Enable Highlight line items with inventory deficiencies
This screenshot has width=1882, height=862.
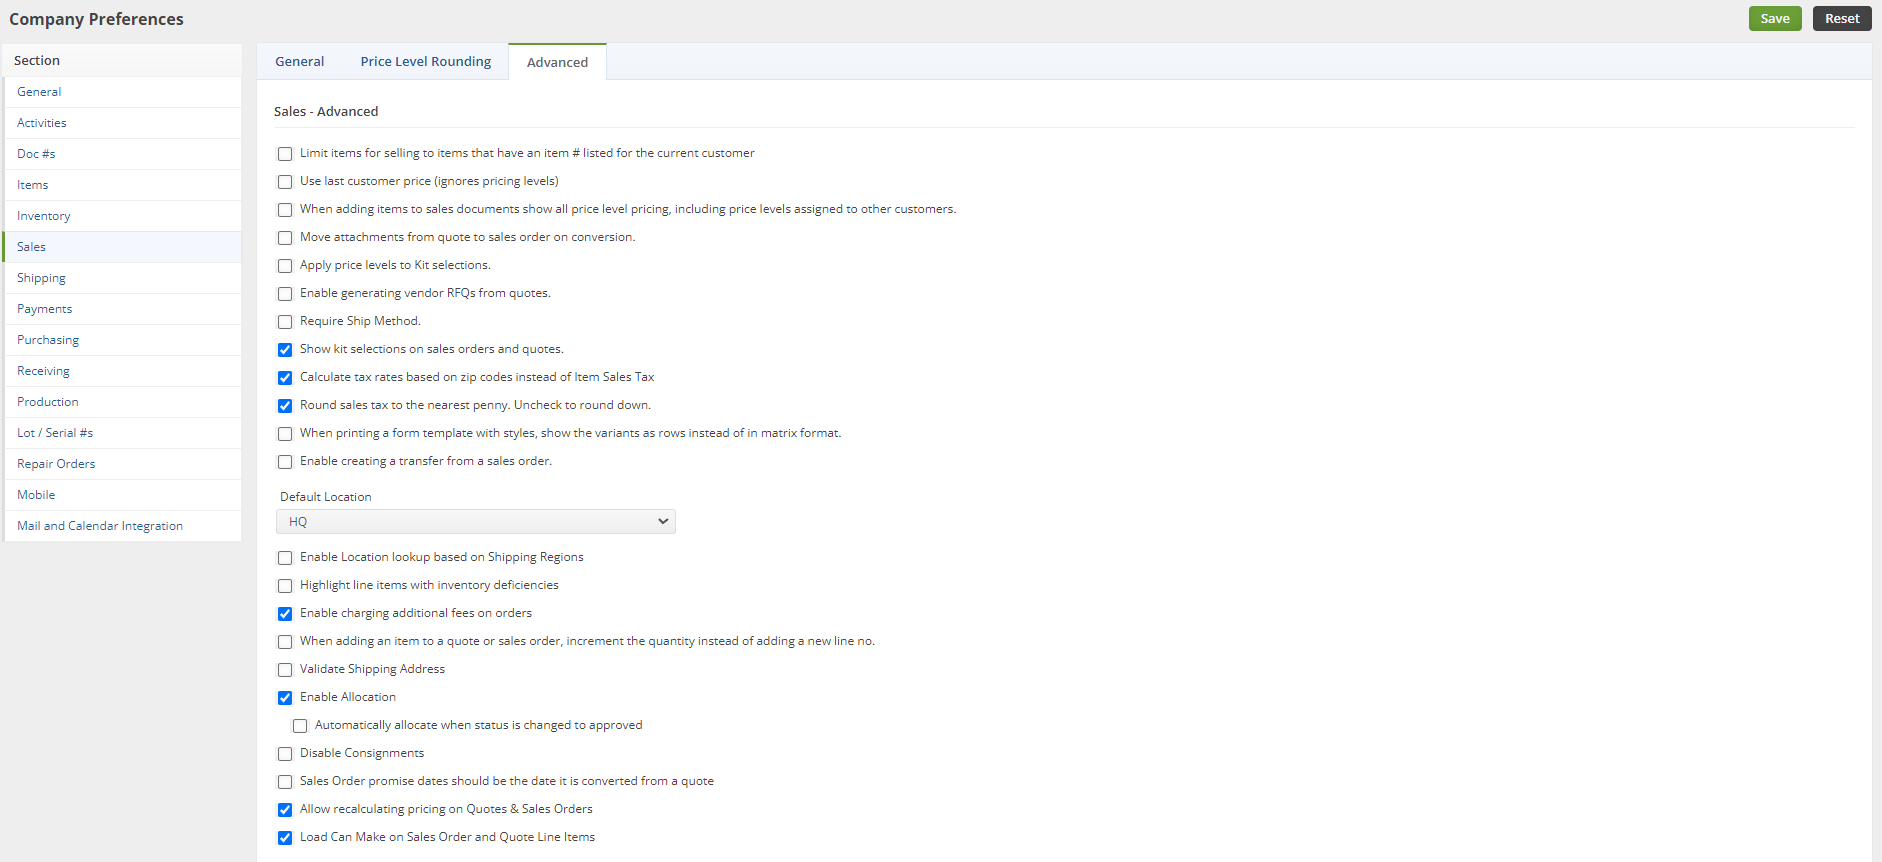tap(285, 586)
